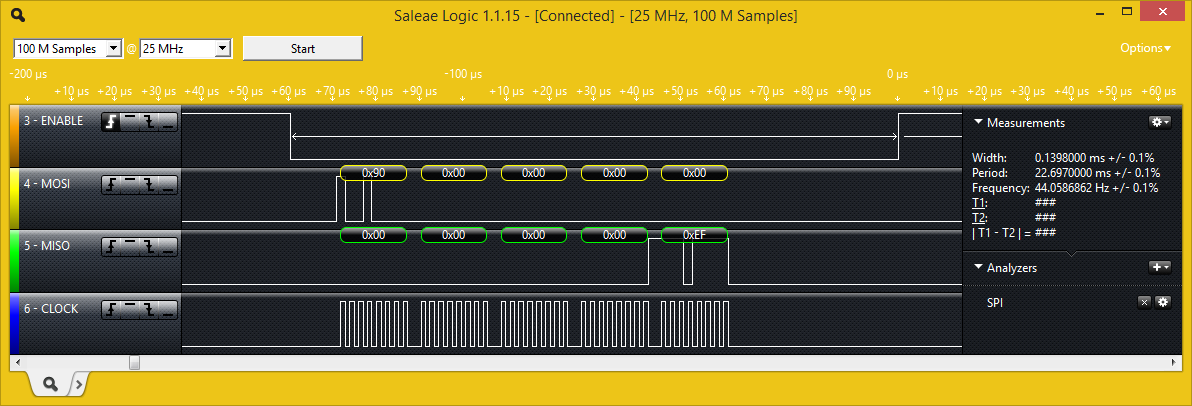Set high level trigger on CLOCK channel
This screenshot has height=406, width=1192.
(130, 309)
